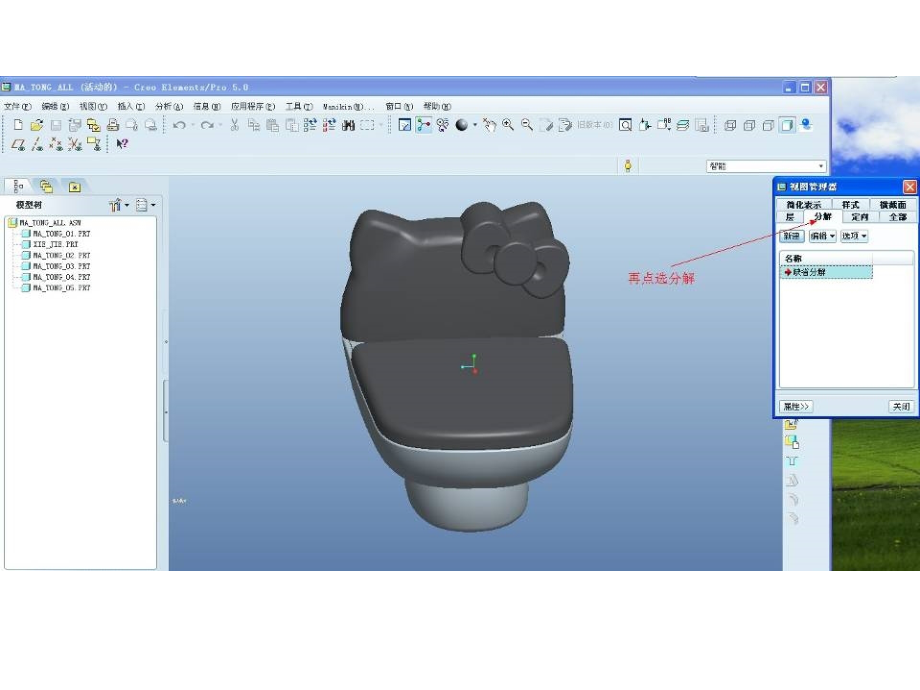Click the Repaint screen icon
Image resolution: width=920 pixels, height=690 pixels.
[405, 125]
